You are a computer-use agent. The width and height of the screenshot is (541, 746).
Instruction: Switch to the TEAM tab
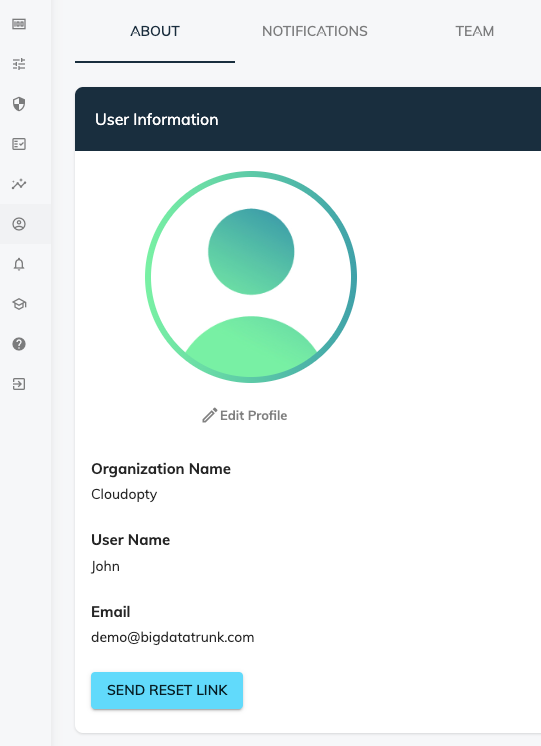(474, 31)
